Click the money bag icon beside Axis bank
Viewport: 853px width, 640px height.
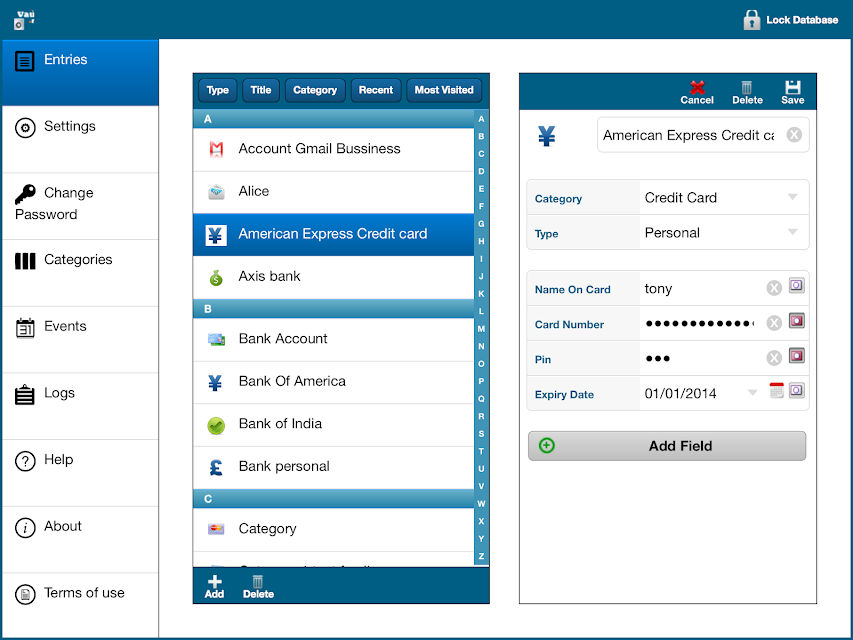tap(217, 278)
